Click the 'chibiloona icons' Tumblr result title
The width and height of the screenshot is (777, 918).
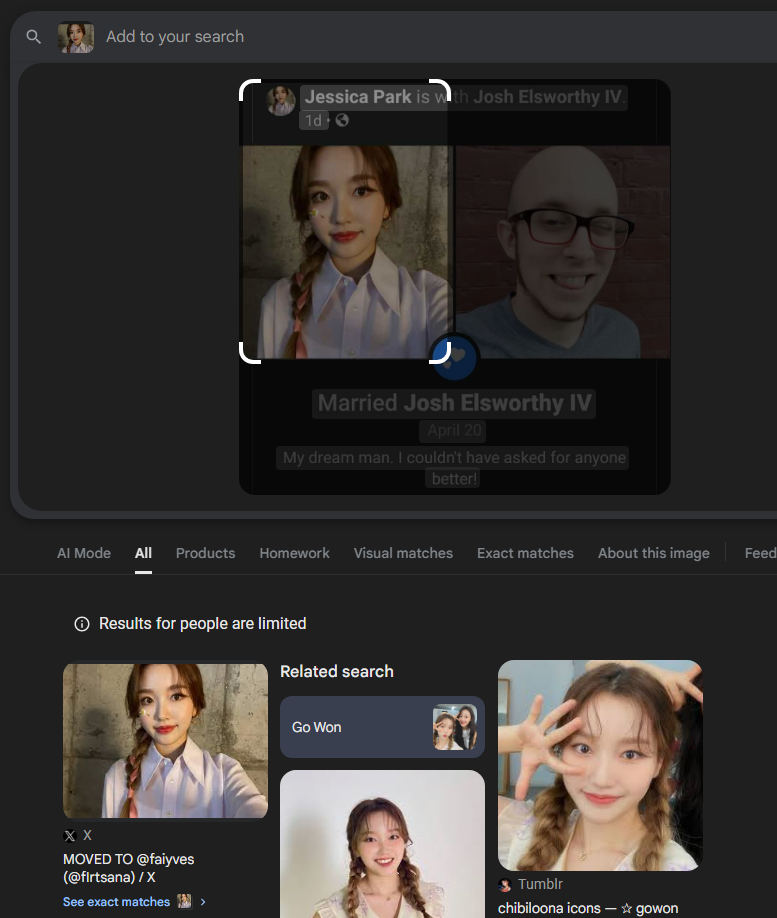coord(588,908)
